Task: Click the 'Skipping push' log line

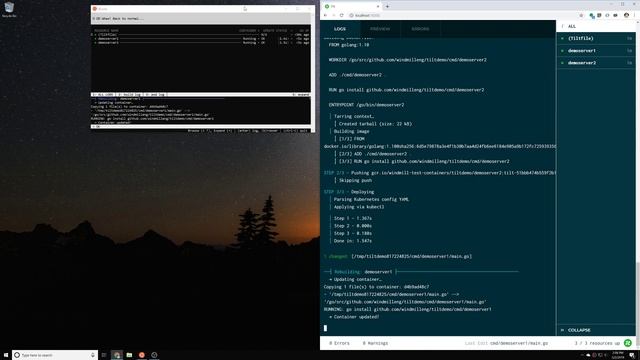Action: pos(355,180)
